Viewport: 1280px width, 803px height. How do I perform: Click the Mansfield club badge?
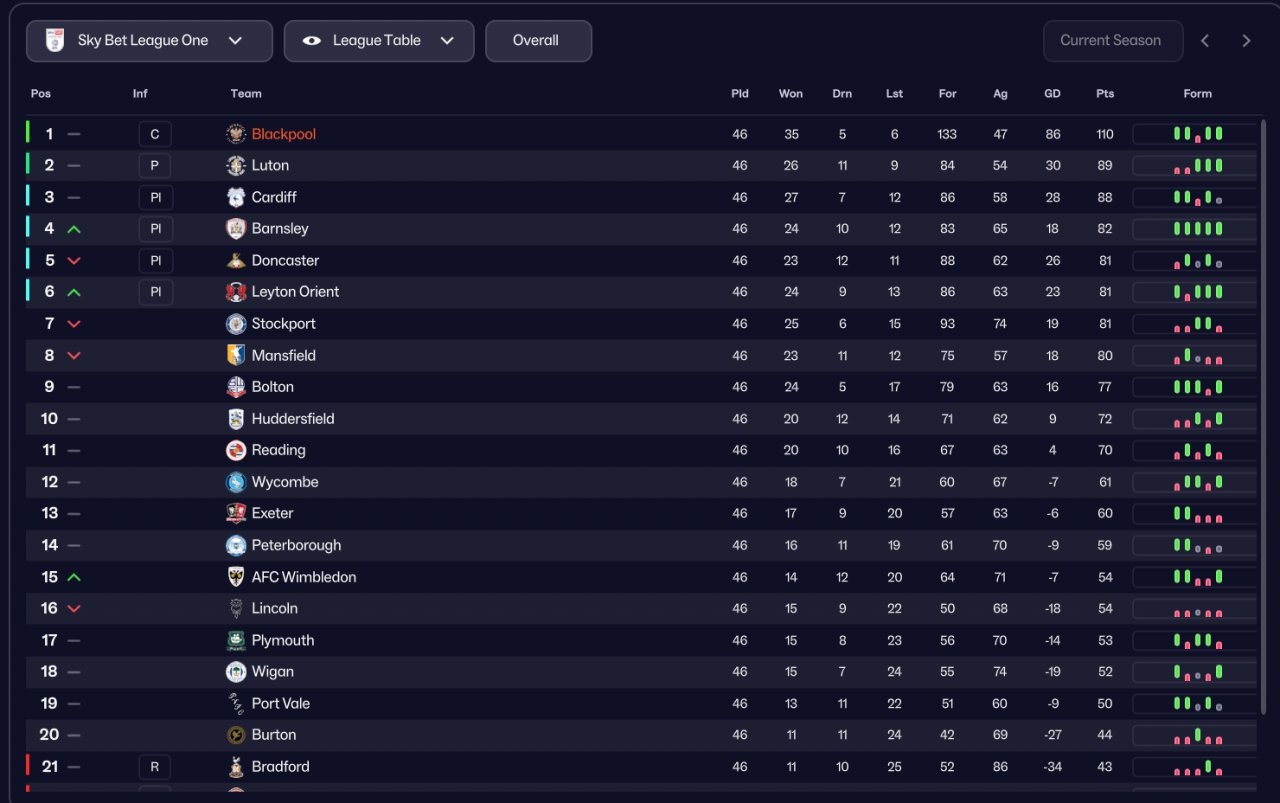tap(236, 355)
